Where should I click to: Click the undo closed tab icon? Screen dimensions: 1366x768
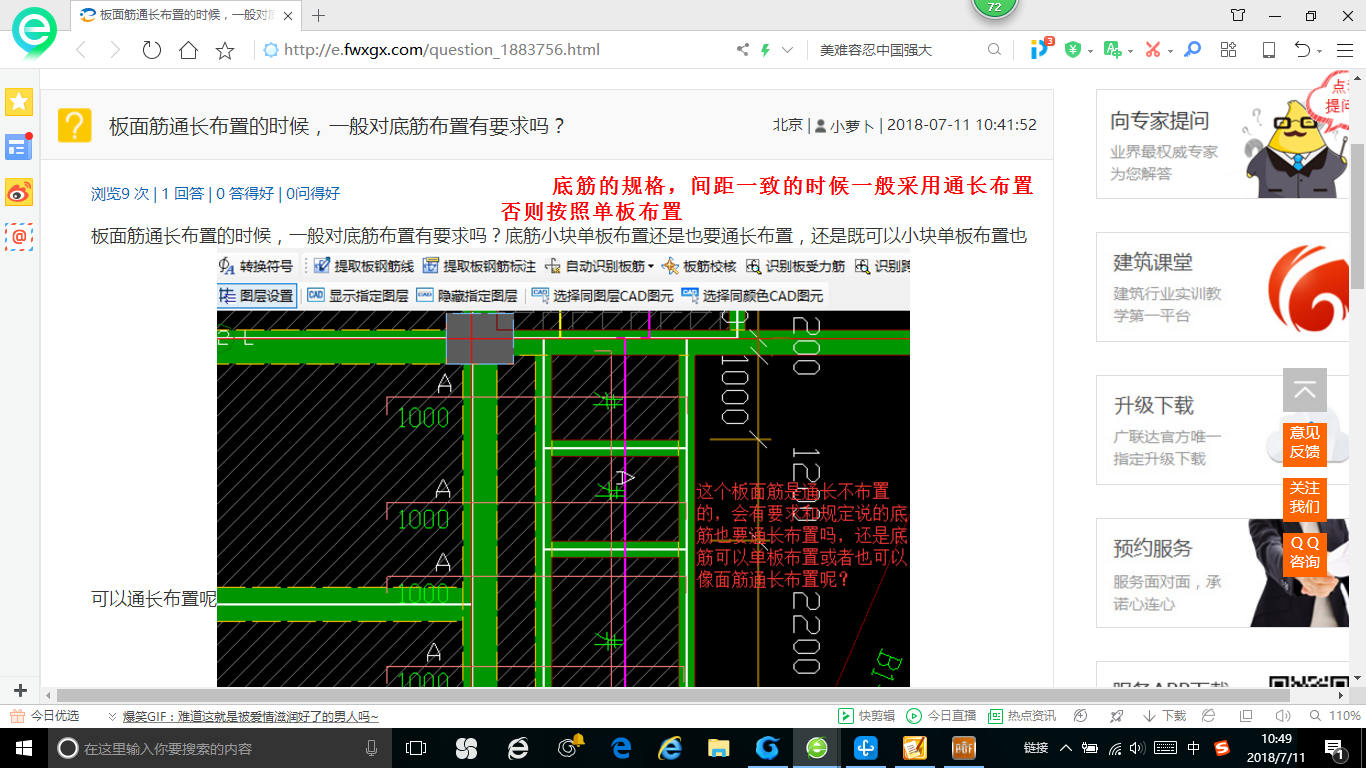pyautogui.click(x=1302, y=50)
